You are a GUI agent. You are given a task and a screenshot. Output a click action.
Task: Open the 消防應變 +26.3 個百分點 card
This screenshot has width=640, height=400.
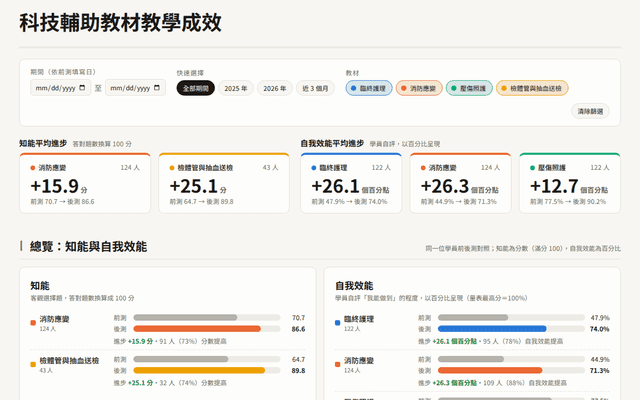coord(460,183)
